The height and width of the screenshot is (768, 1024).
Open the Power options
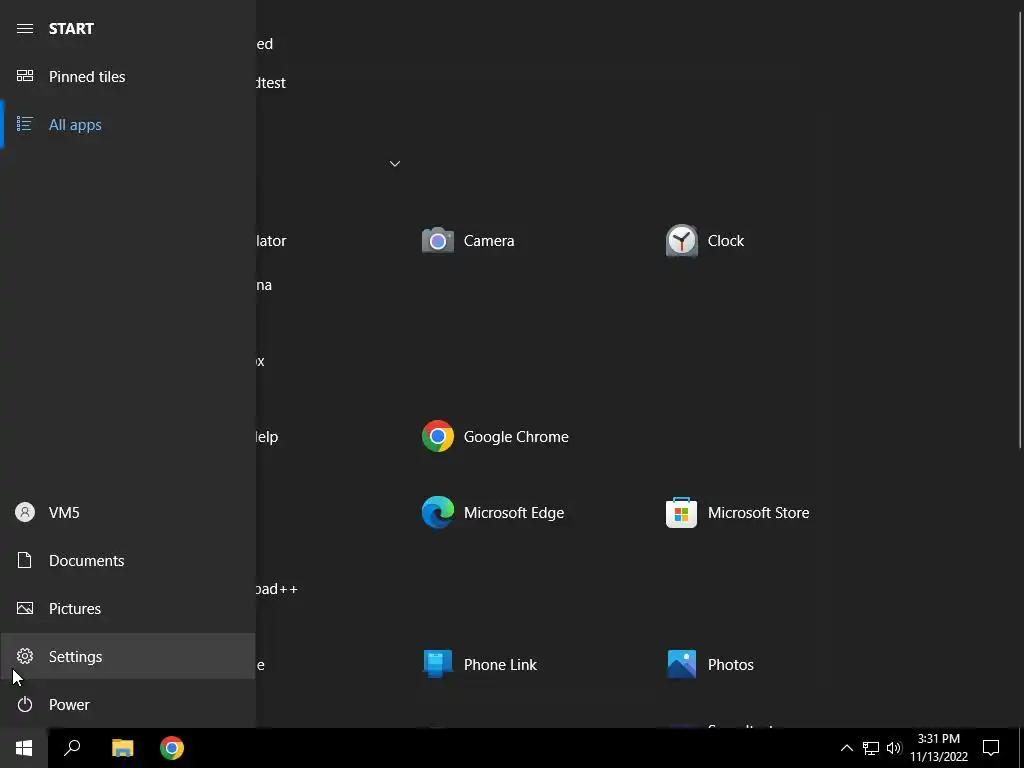(x=128, y=704)
